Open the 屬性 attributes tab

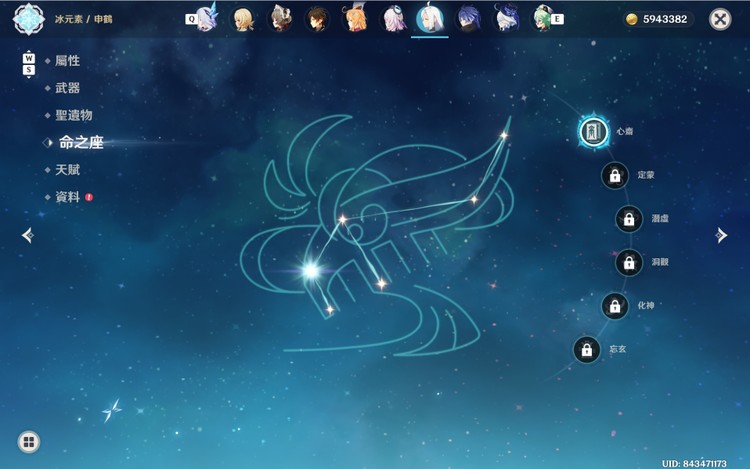pyautogui.click(x=67, y=61)
